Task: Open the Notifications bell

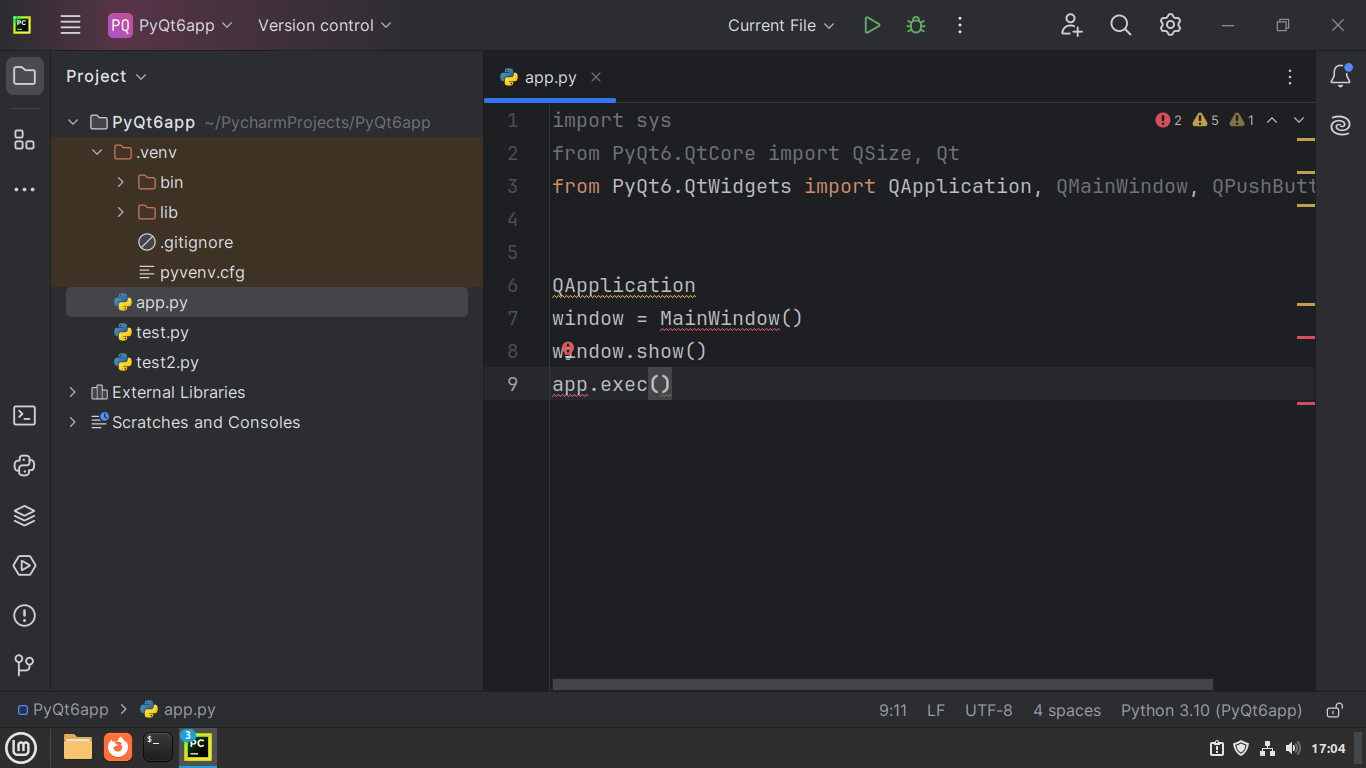Action: (1341, 76)
